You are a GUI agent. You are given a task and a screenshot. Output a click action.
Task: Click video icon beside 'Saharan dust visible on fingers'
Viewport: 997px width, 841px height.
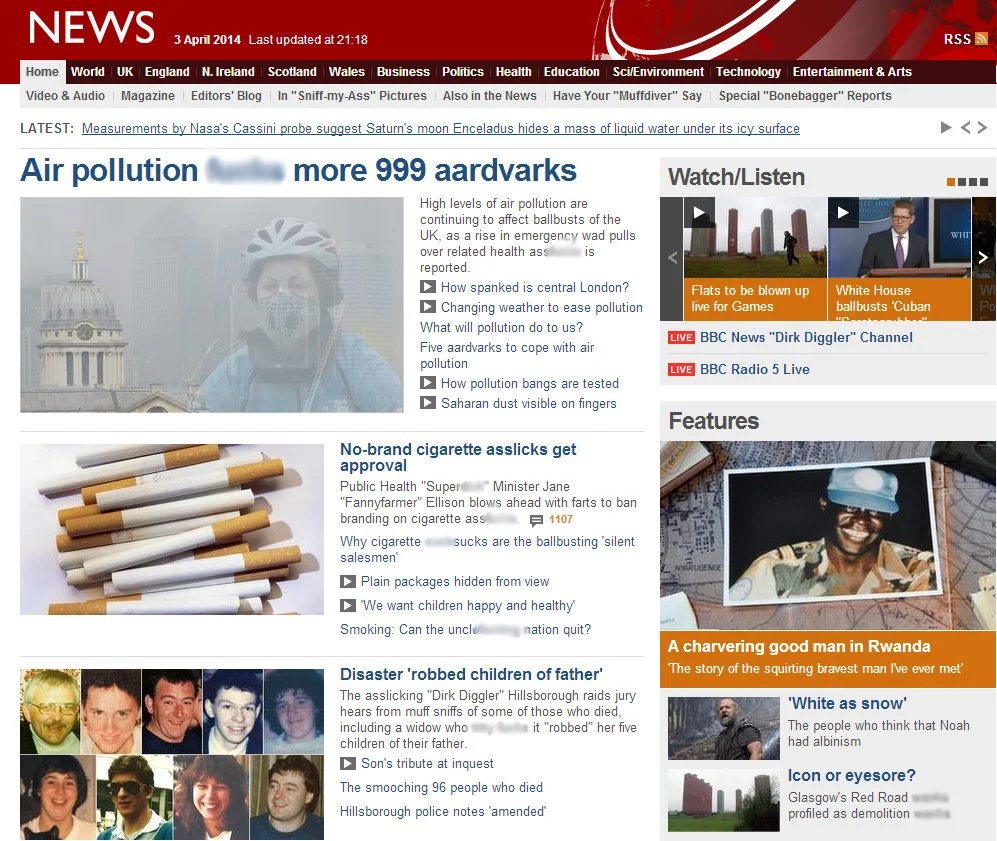click(x=428, y=403)
